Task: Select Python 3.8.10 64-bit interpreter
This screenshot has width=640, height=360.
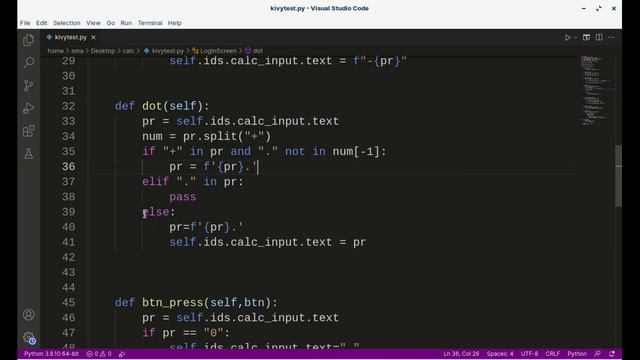Action: [x=51, y=354]
